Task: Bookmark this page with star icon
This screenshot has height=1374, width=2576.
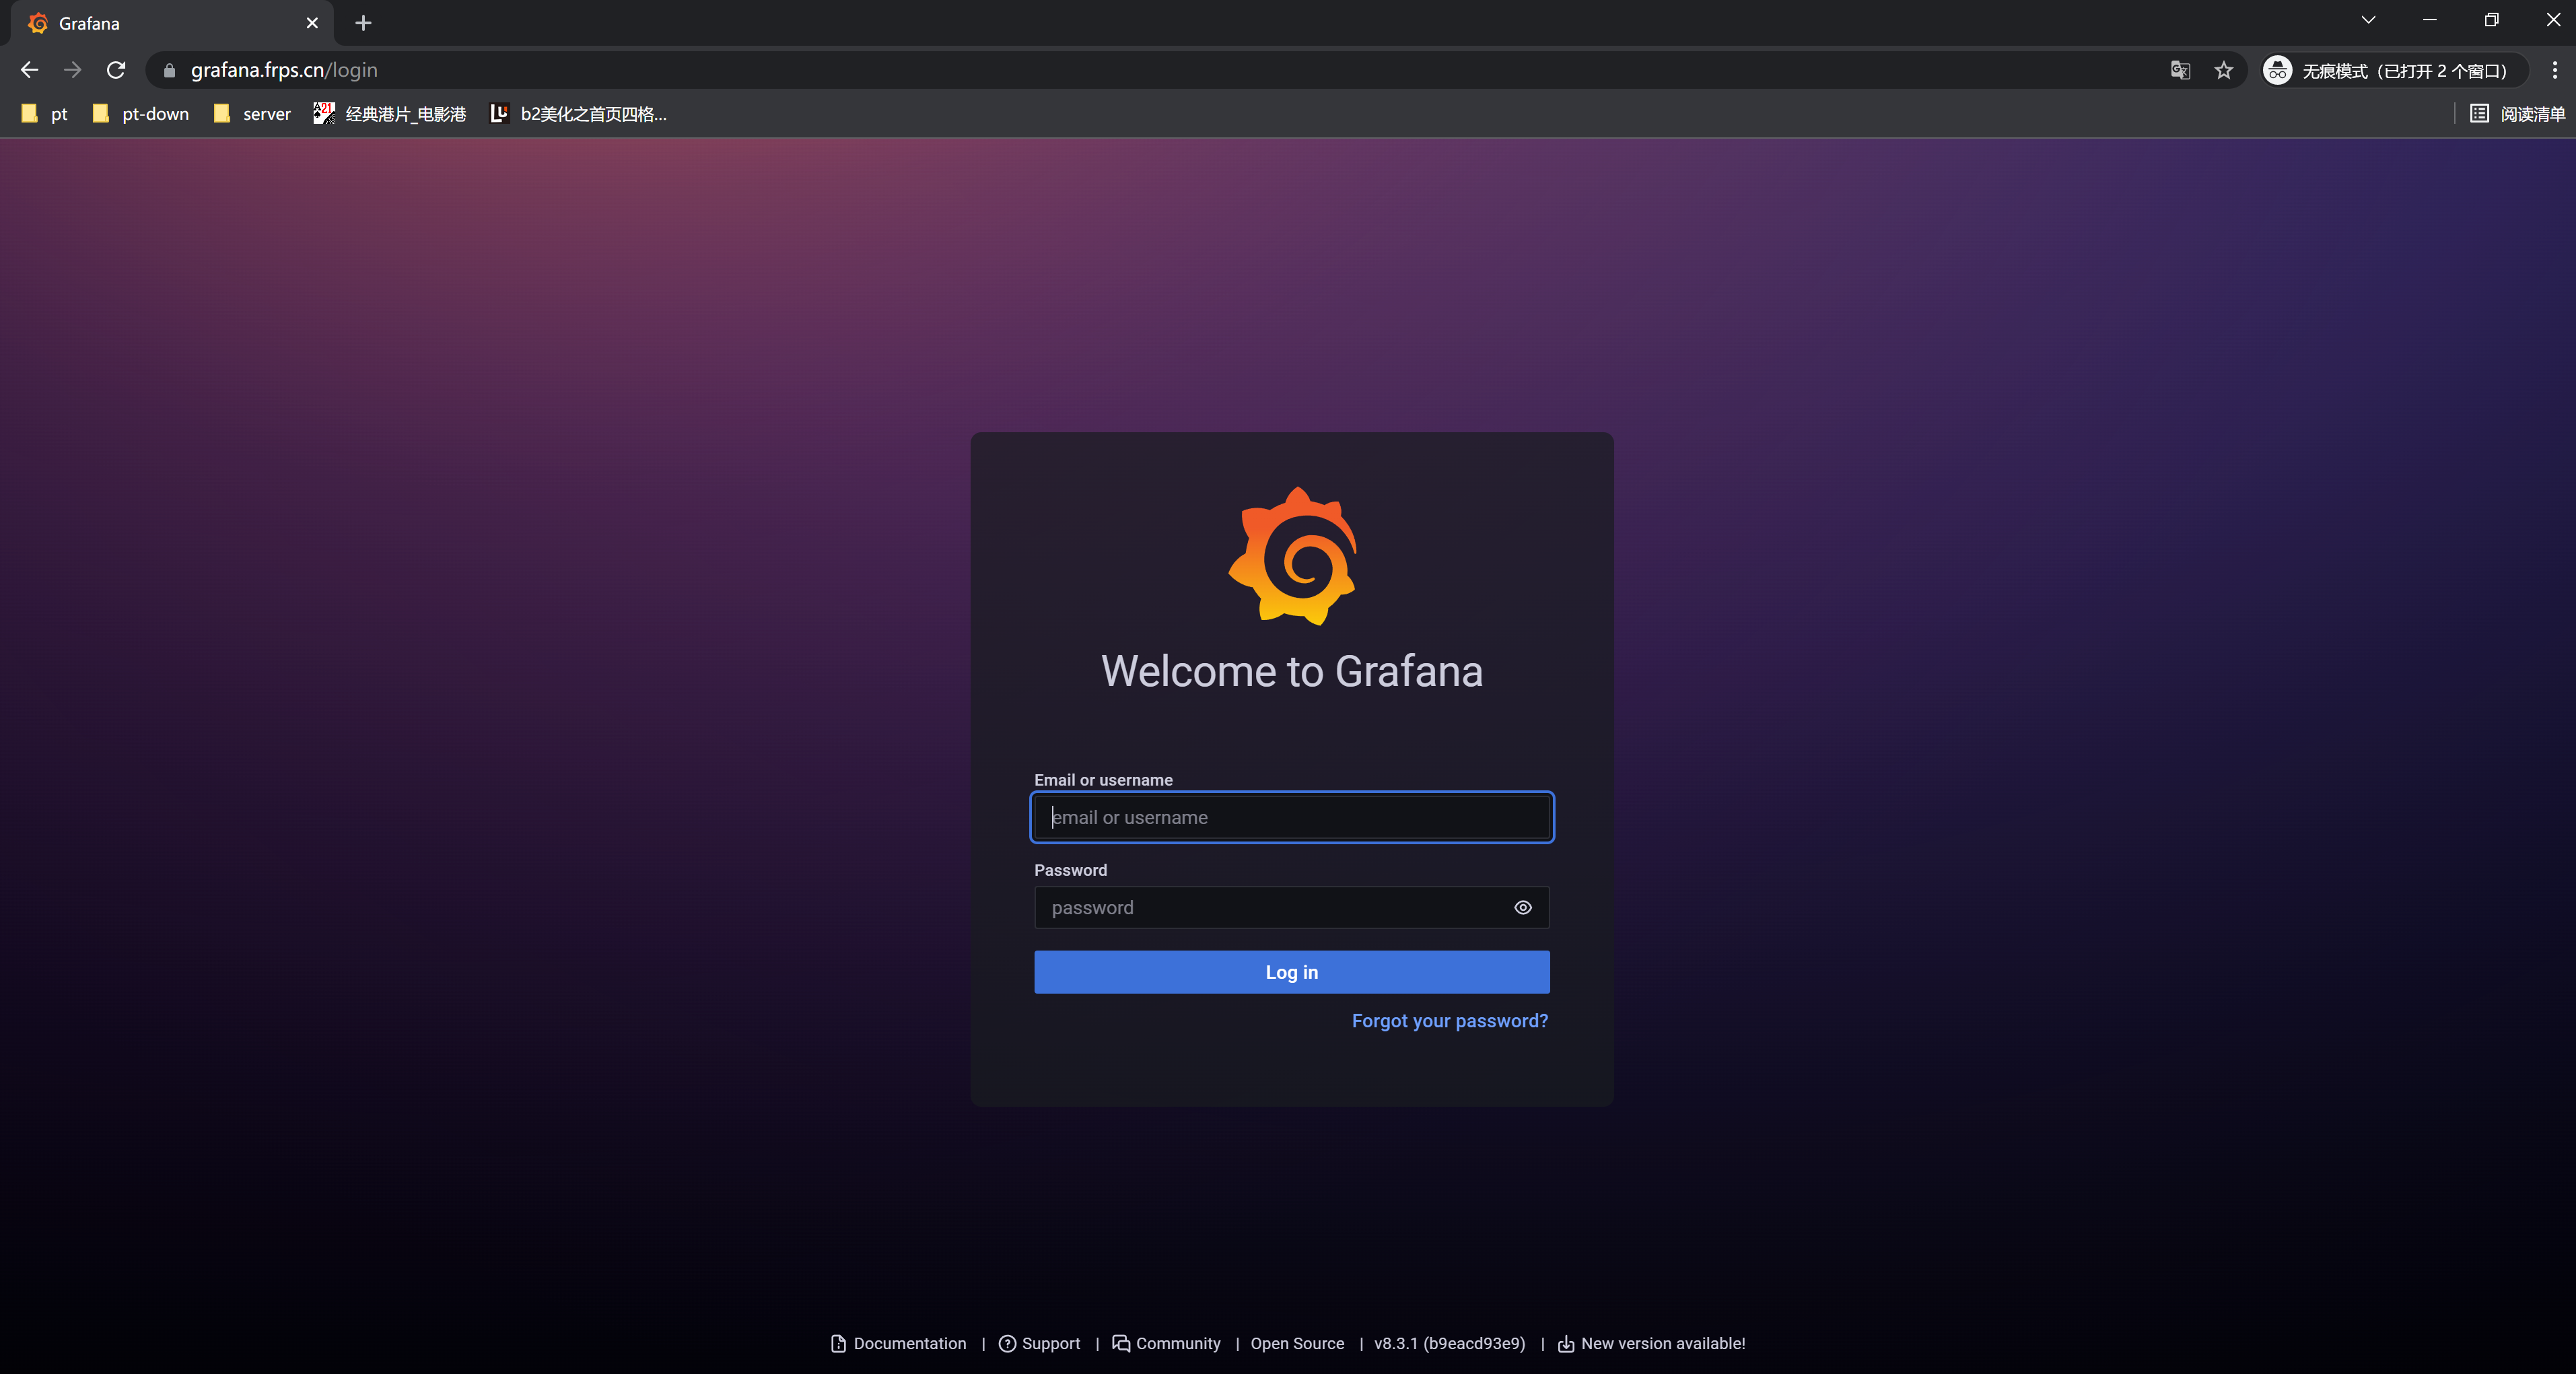Action: coord(2223,70)
